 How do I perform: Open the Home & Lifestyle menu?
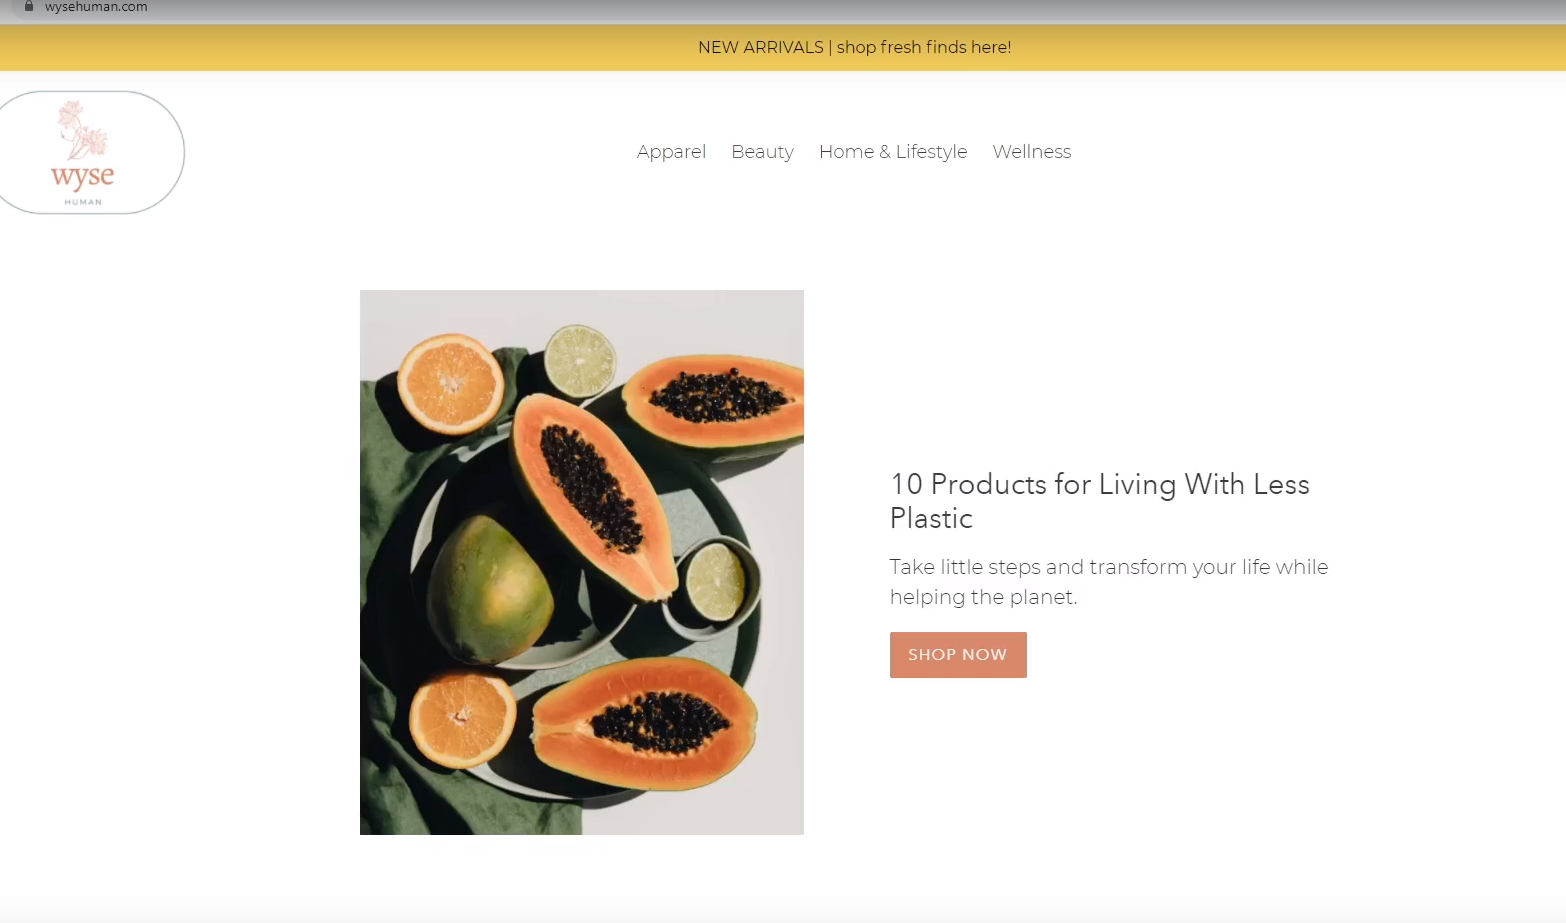coord(893,152)
